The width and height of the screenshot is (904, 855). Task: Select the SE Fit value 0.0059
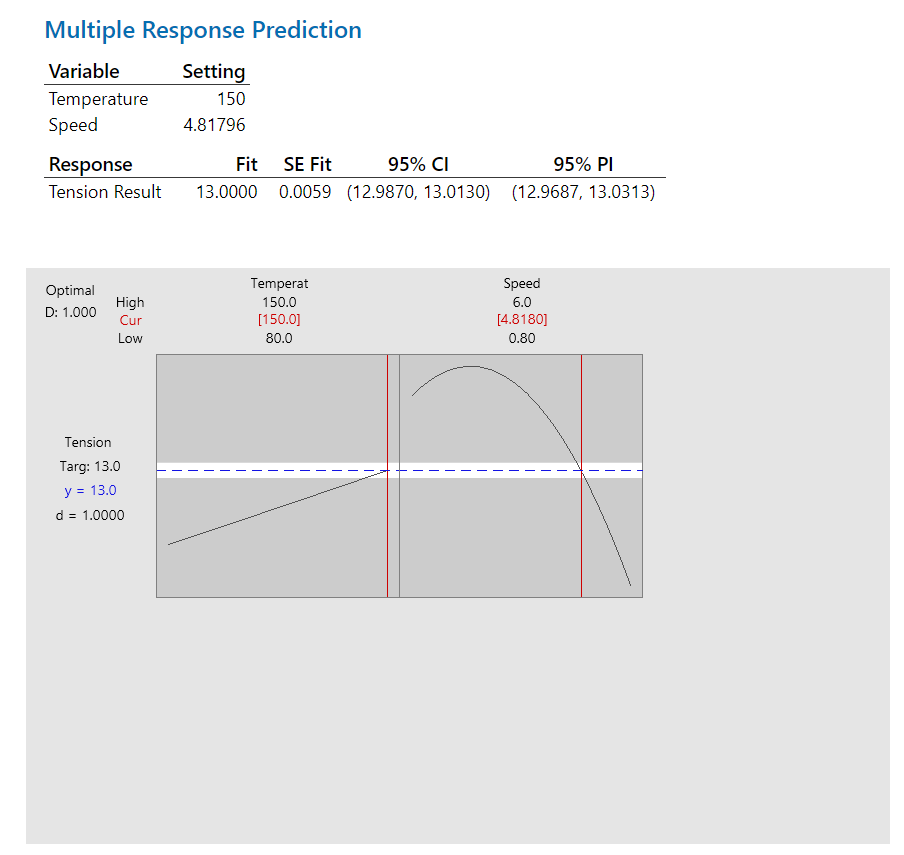[305, 192]
